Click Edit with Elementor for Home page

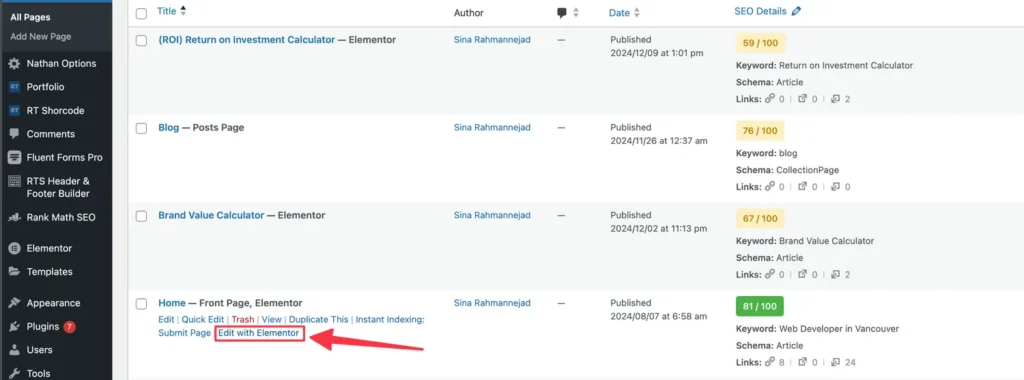point(259,333)
